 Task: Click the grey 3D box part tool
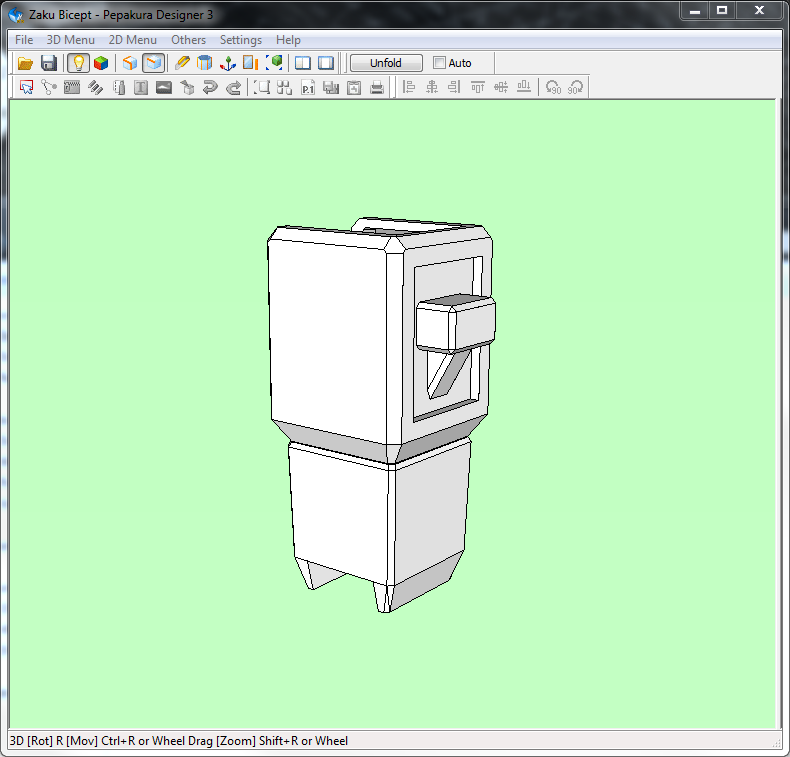click(187, 87)
